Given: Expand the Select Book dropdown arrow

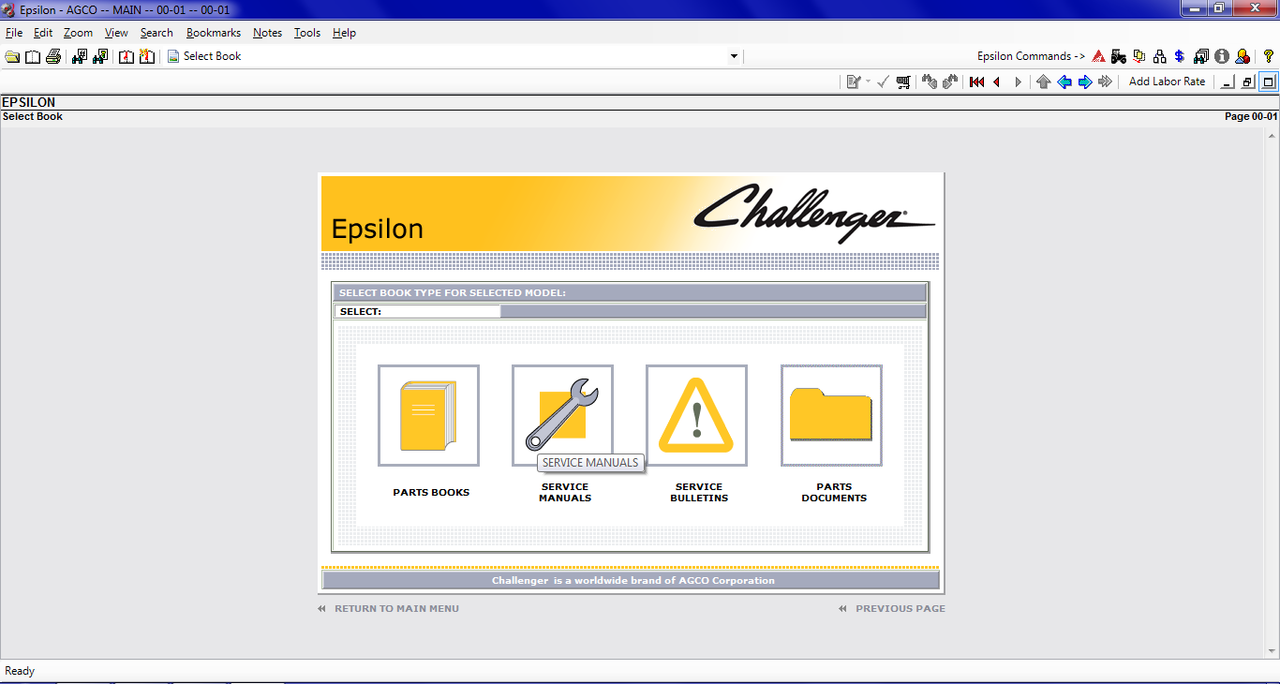Looking at the screenshot, I should tap(734, 57).
